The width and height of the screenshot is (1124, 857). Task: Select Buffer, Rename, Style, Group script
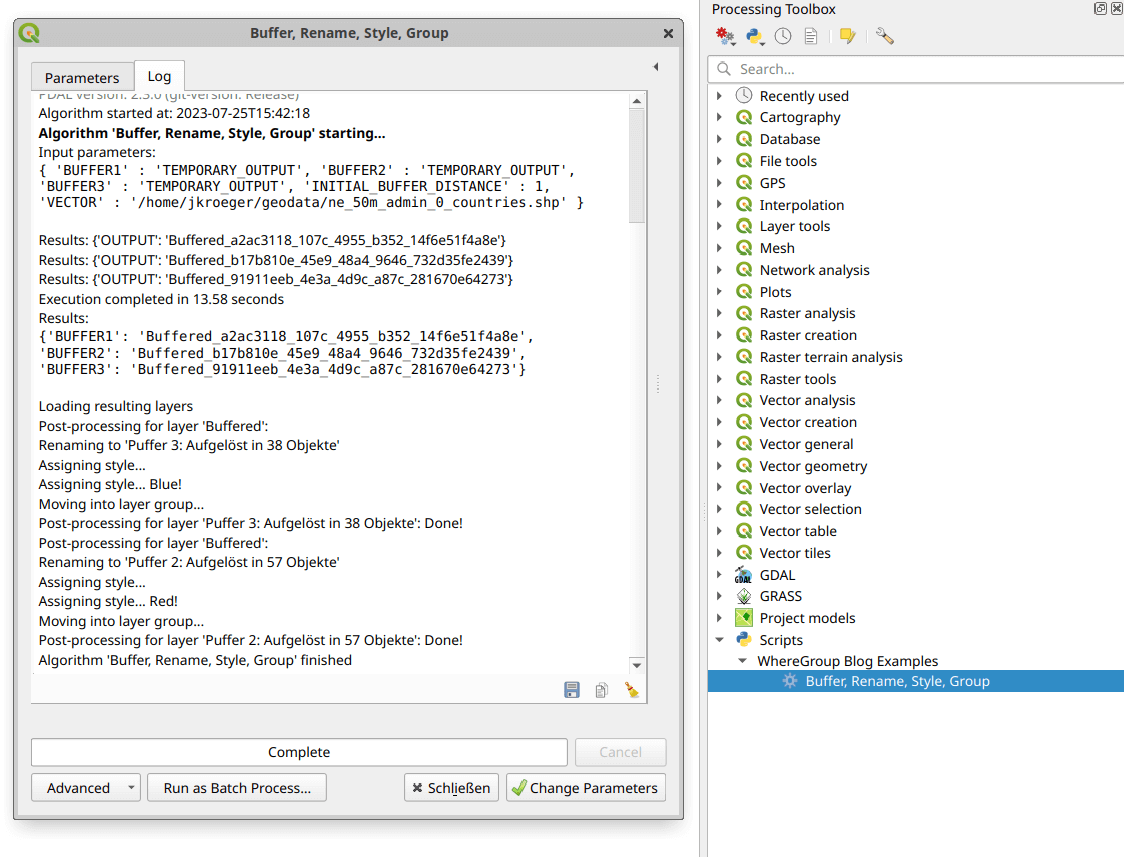(897, 681)
